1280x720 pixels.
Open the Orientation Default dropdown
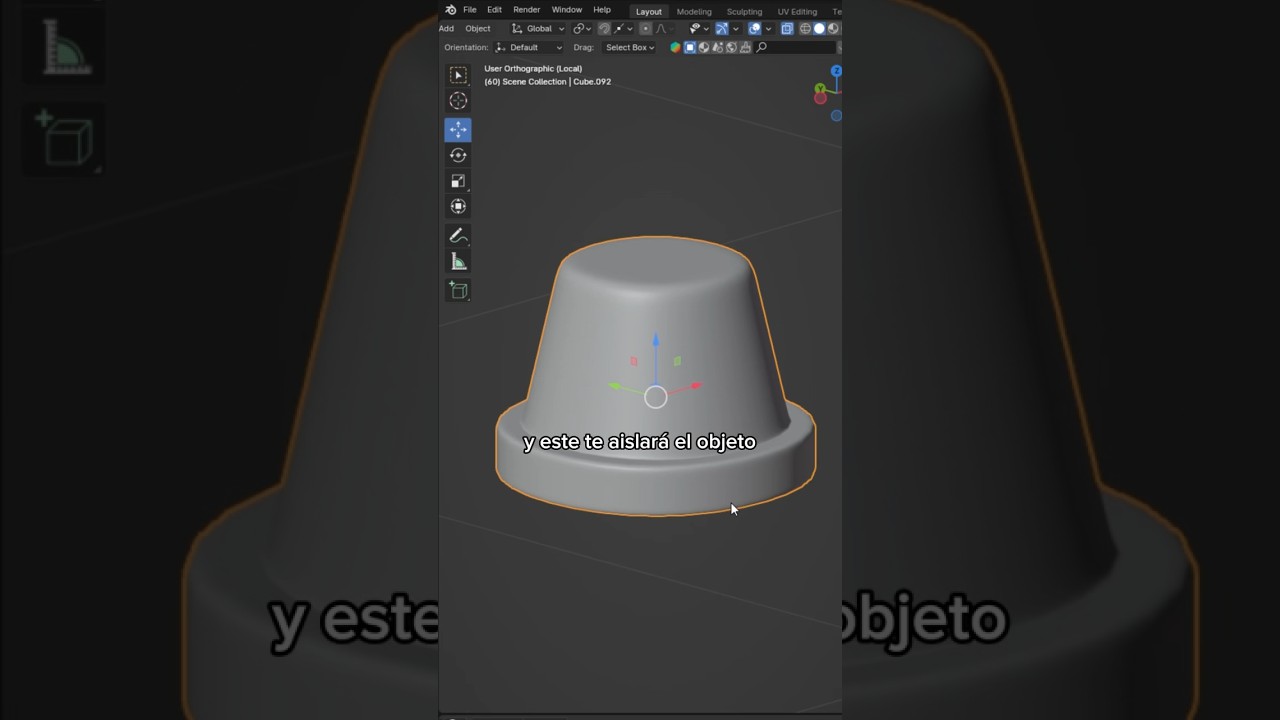(x=528, y=48)
